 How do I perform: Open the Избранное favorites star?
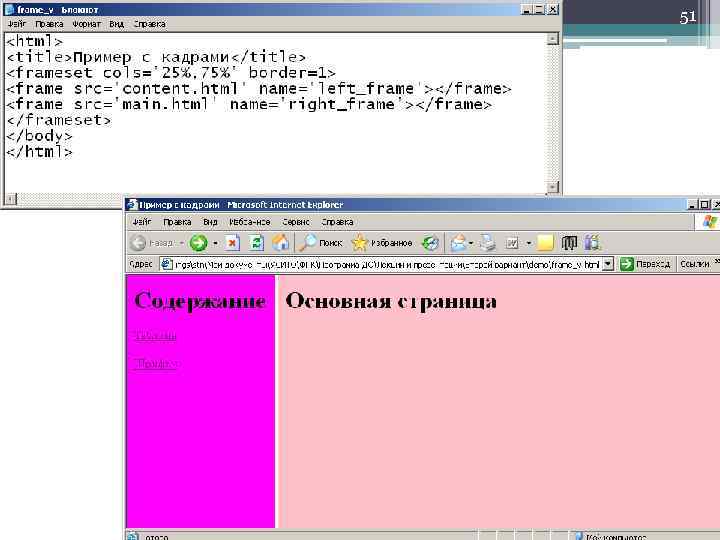382,242
